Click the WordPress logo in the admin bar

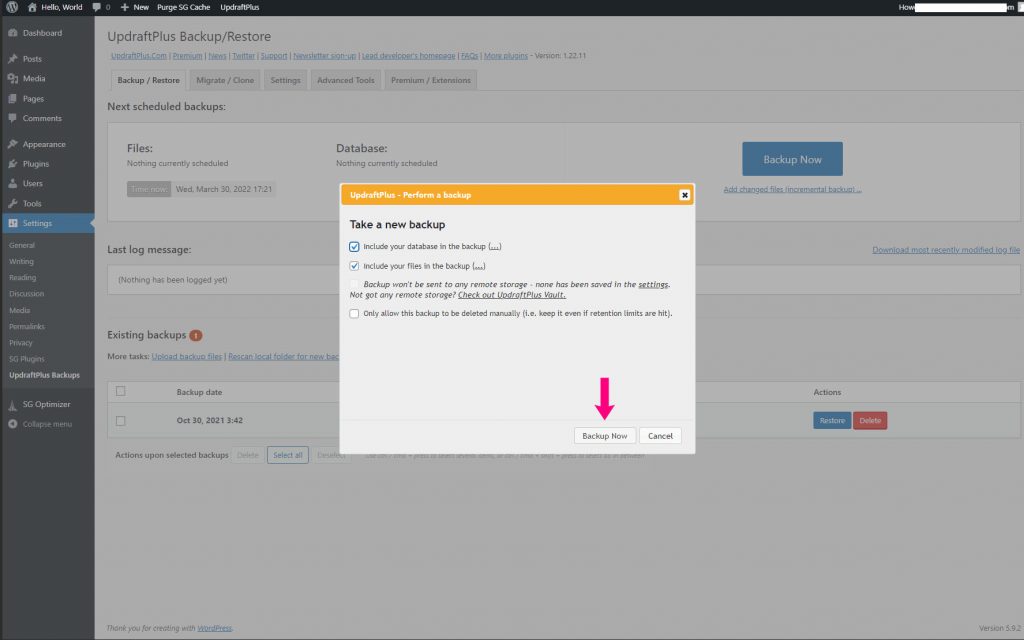click(x=12, y=7)
